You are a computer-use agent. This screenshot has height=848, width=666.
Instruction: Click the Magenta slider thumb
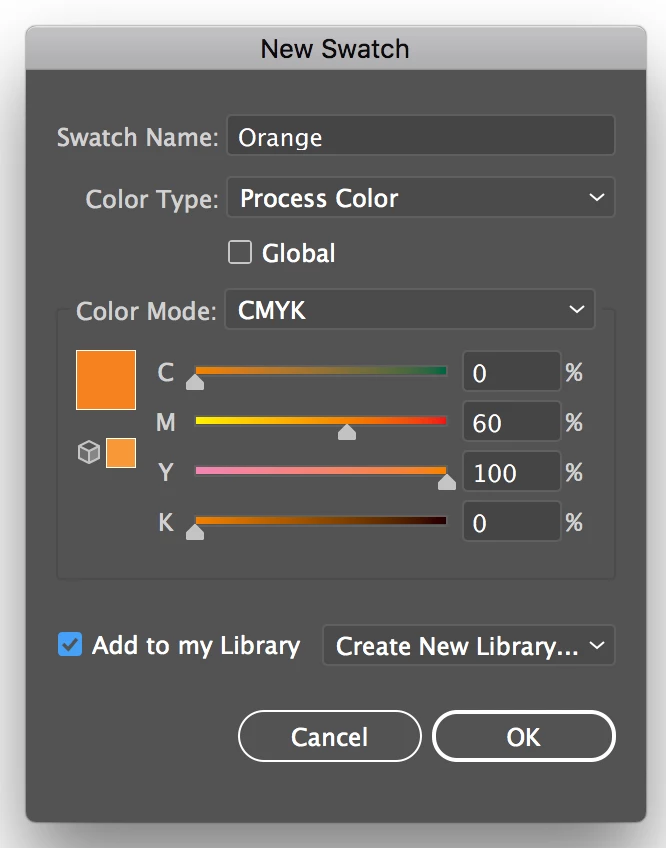pos(347,432)
